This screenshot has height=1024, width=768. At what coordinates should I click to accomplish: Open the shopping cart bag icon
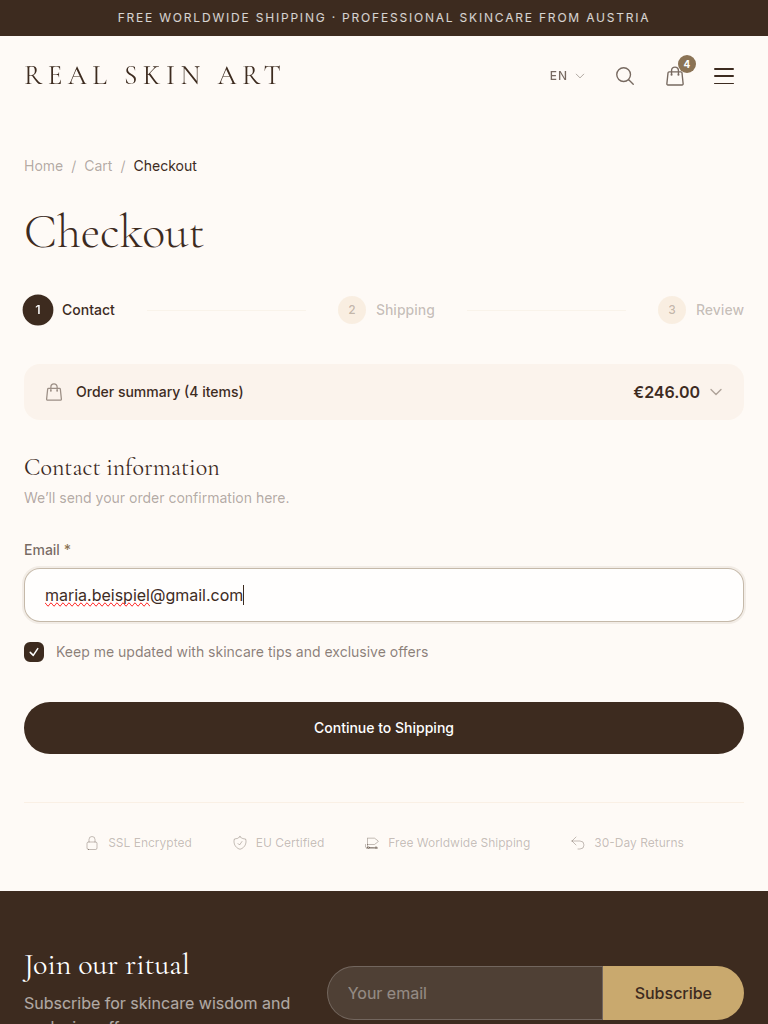(675, 76)
